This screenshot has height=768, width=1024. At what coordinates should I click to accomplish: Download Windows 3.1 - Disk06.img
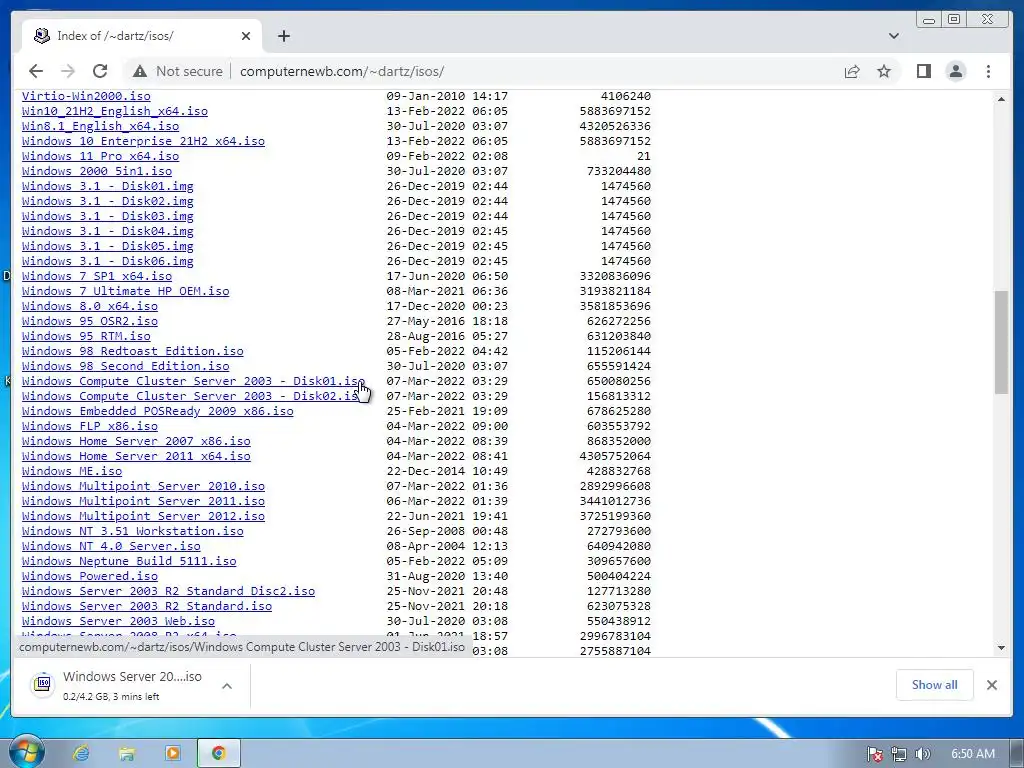pos(108,261)
